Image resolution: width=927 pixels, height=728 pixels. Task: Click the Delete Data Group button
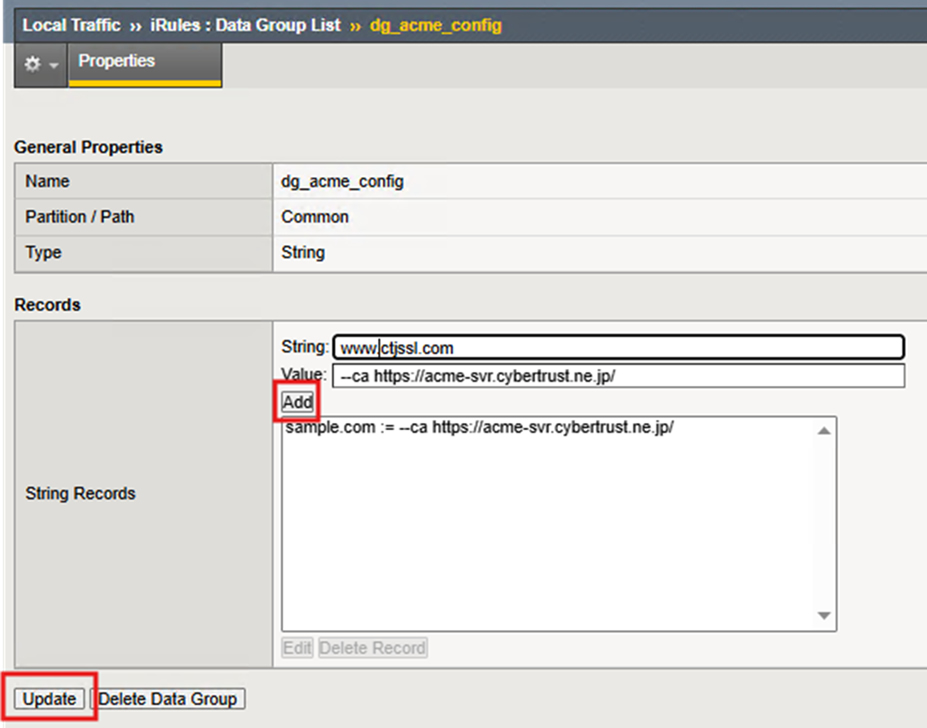pos(168,699)
